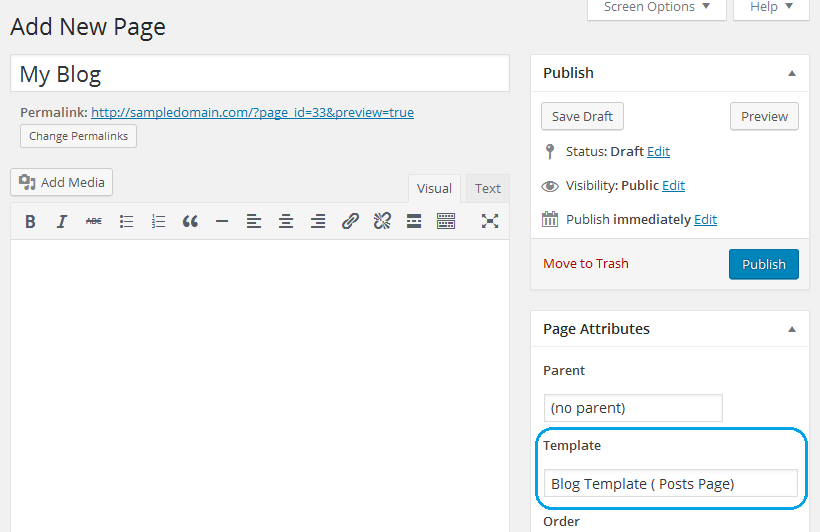
Task: Edit the Visibility: Public setting
Action: click(673, 185)
